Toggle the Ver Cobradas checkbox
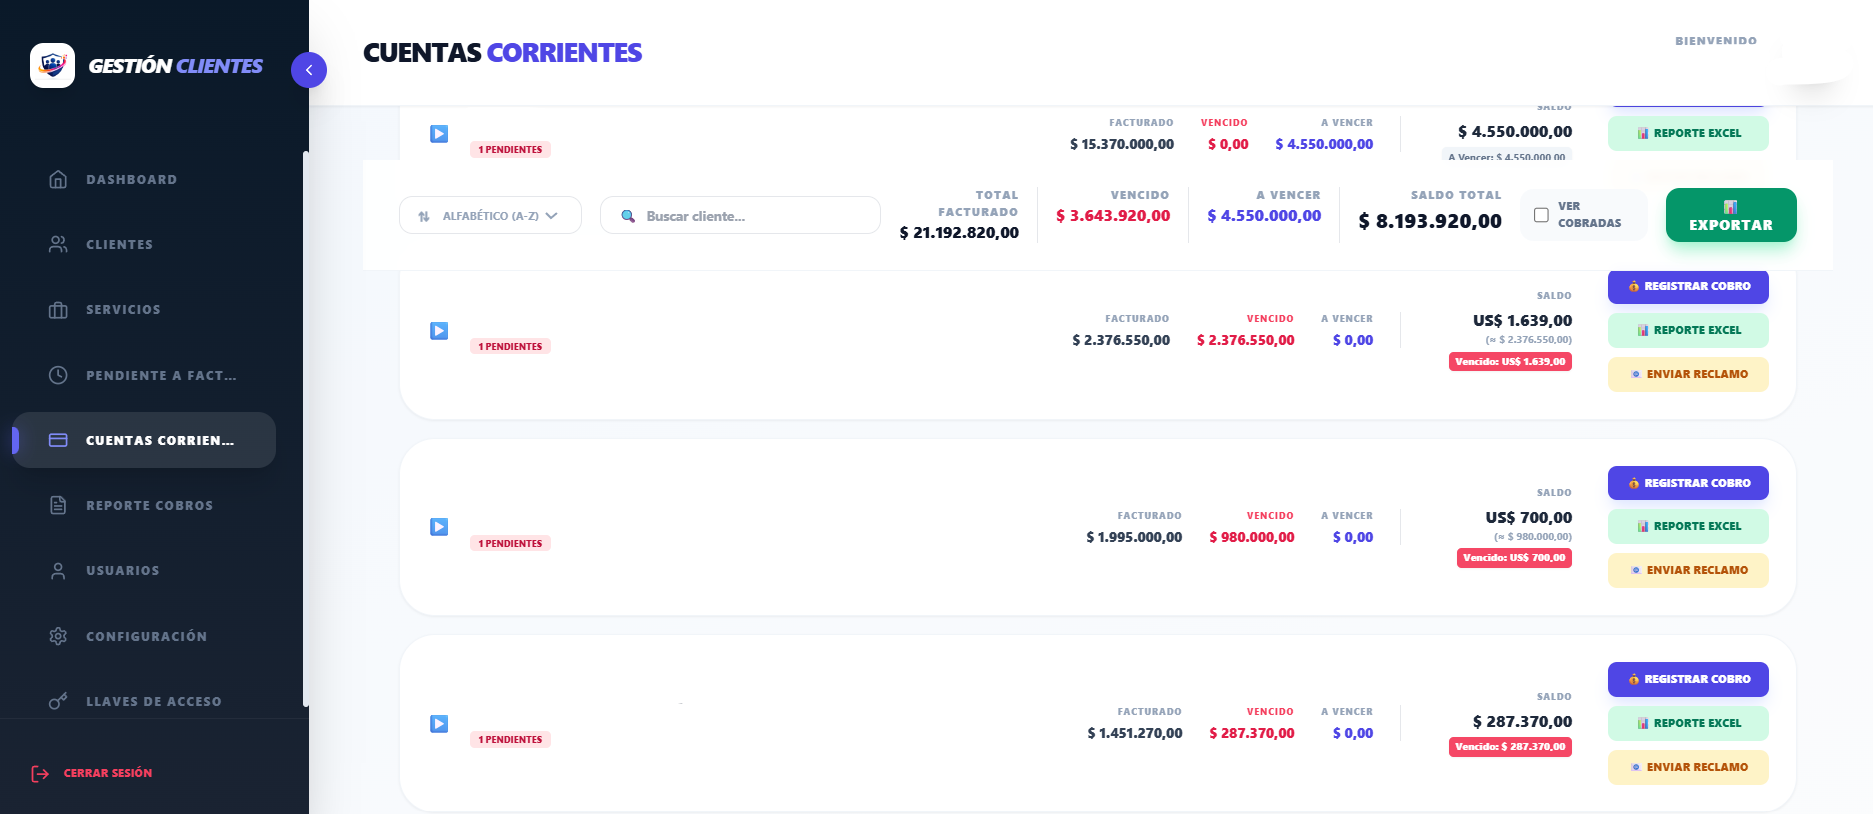This screenshot has width=1873, height=814. point(1541,215)
